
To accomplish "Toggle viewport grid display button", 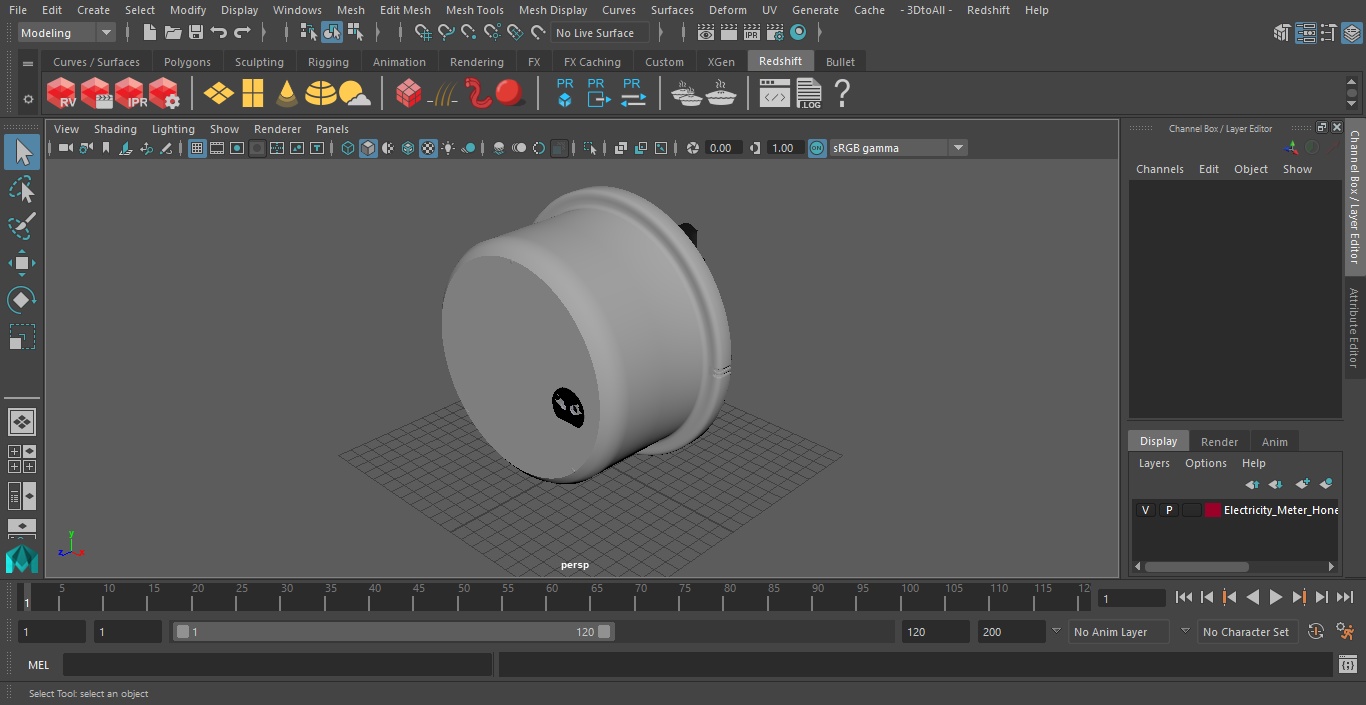I will coord(197,148).
